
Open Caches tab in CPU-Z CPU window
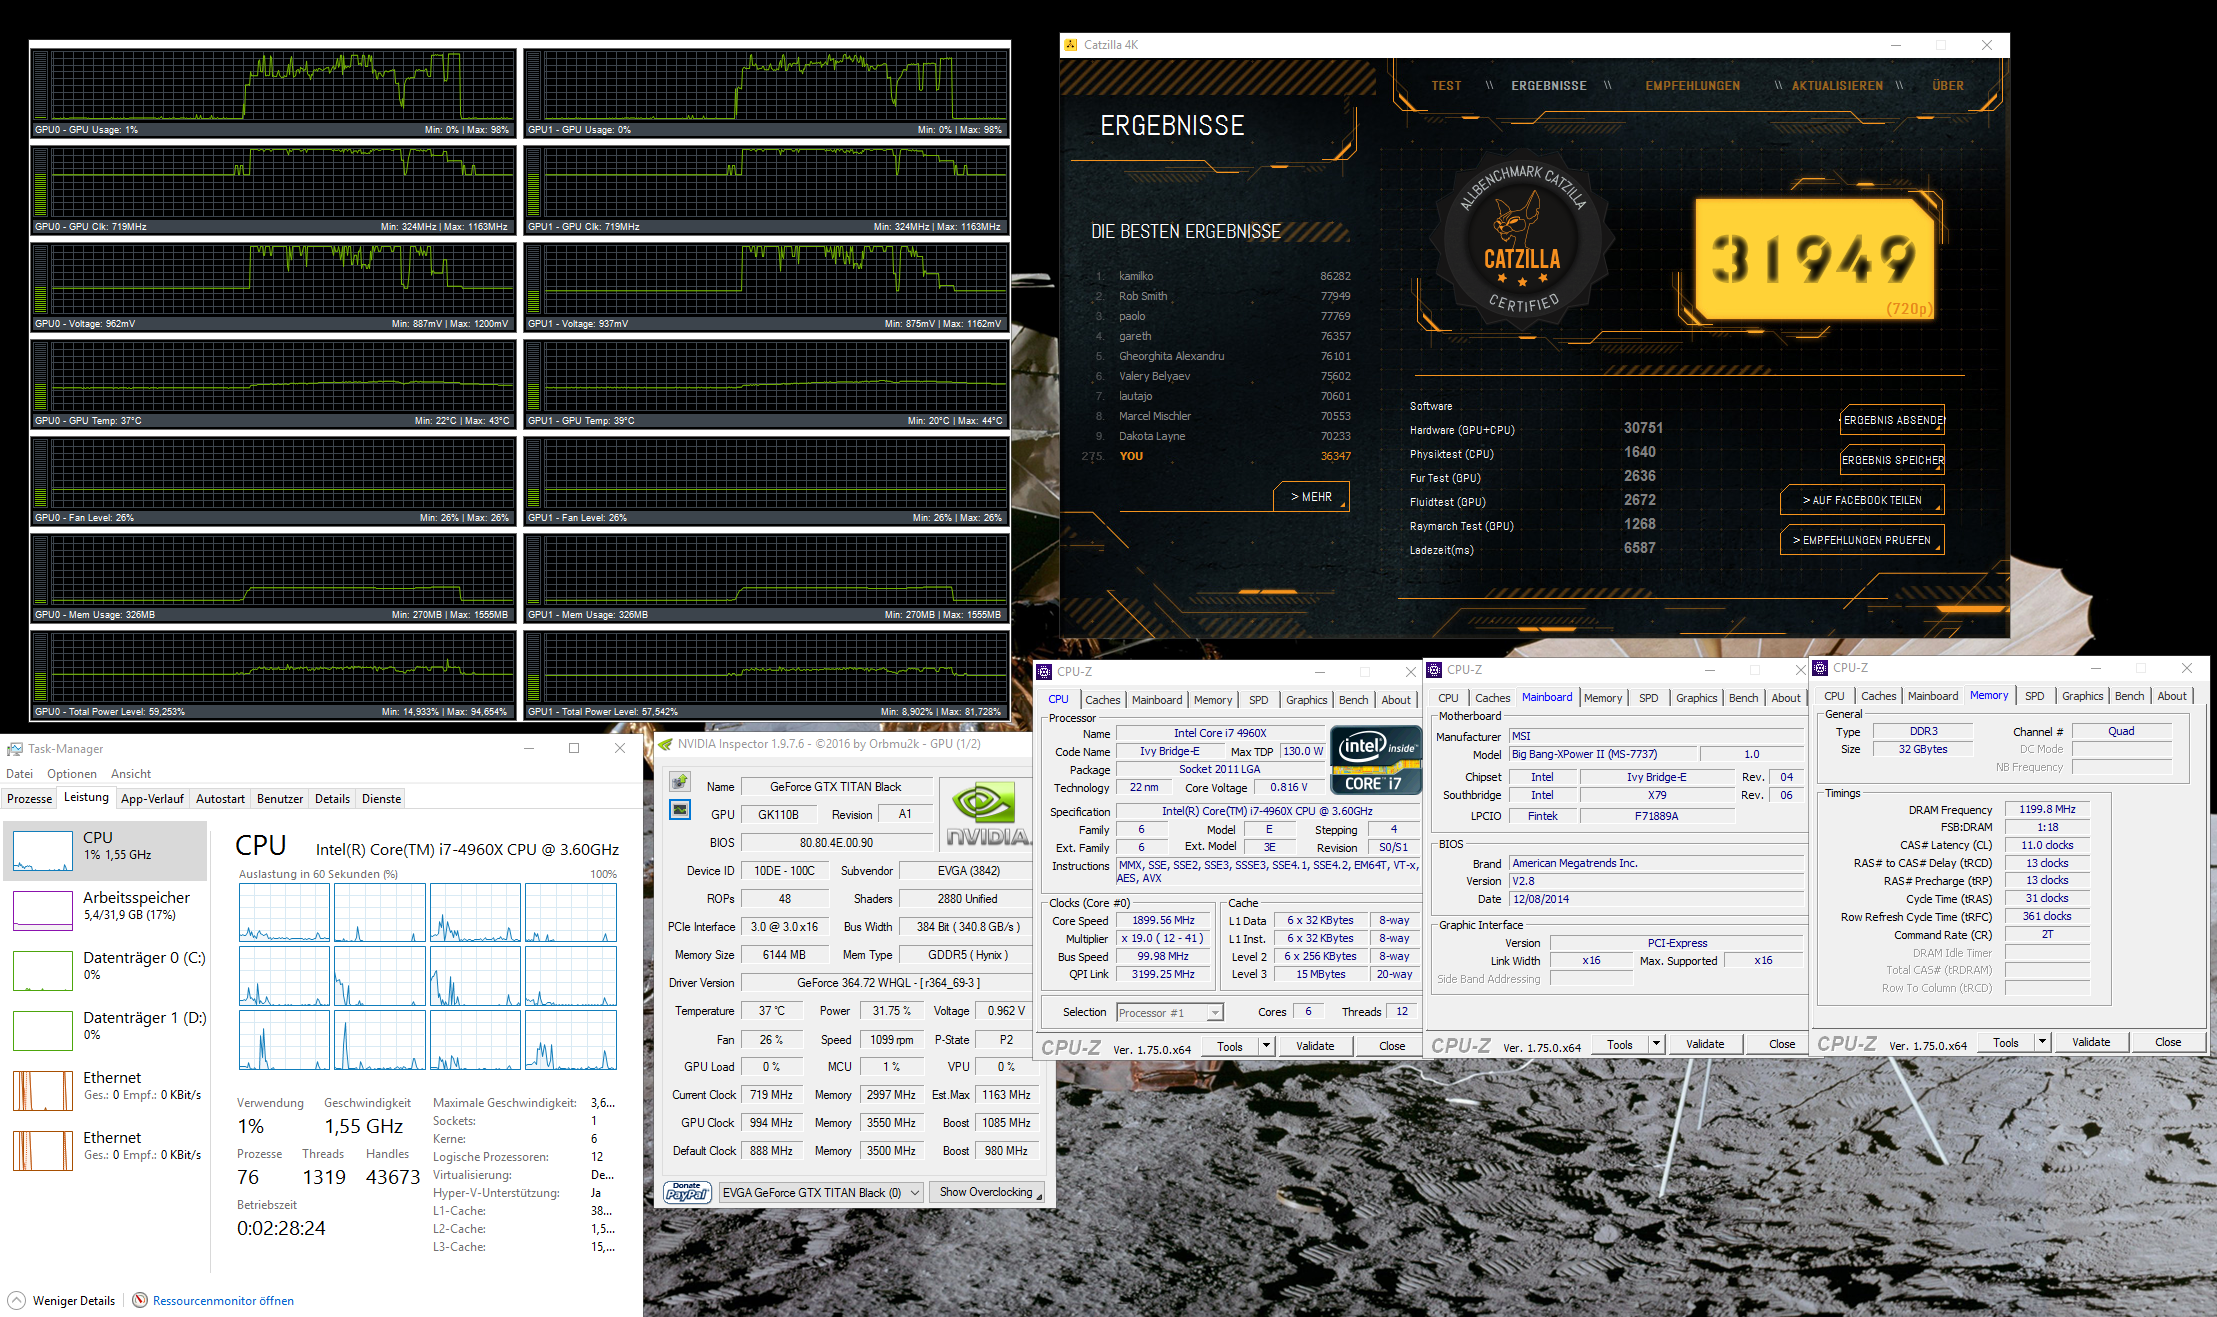1102,700
